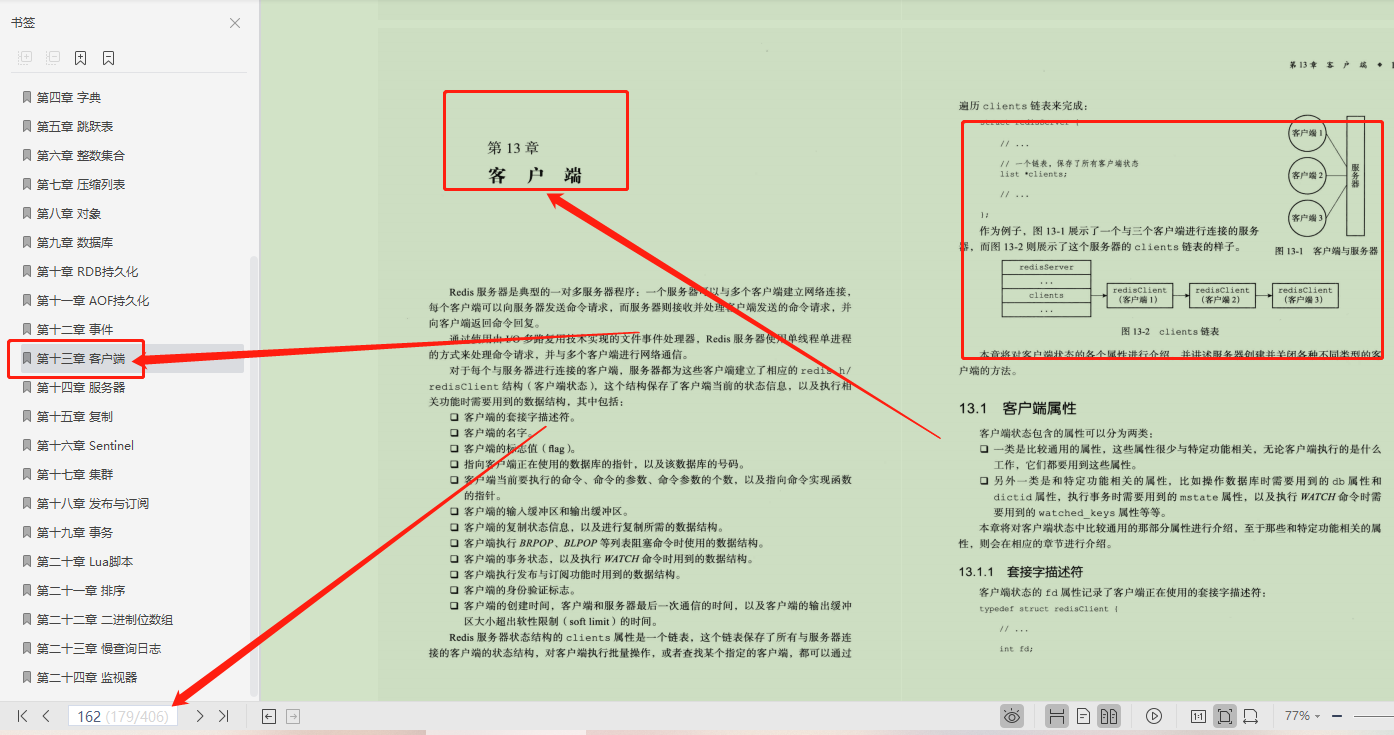This screenshot has height=735, width=1394.
Task: Click the 图13-1 客户端与服务器 figure caption
Action: tap(1326, 251)
